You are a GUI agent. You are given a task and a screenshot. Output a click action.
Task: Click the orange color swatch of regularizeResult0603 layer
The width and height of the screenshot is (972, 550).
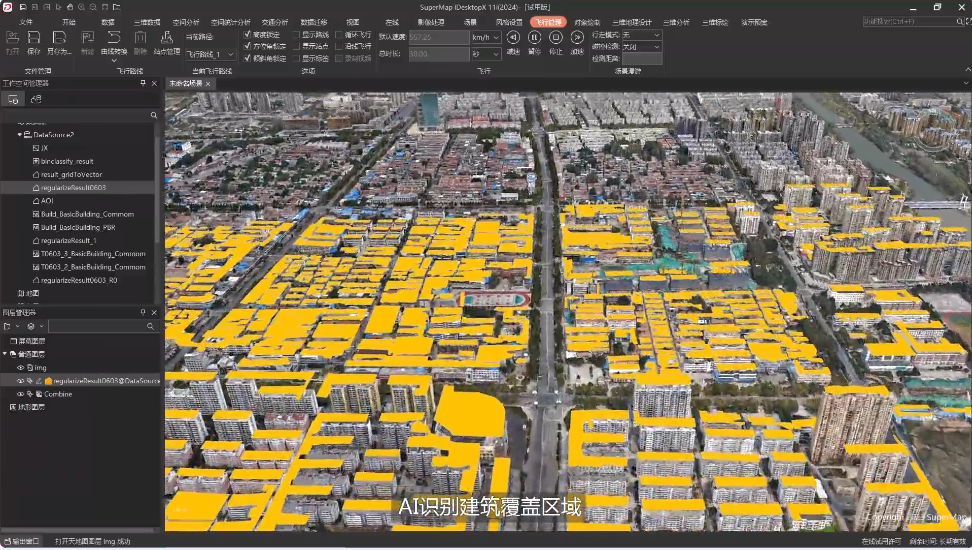tap(48, 381)
